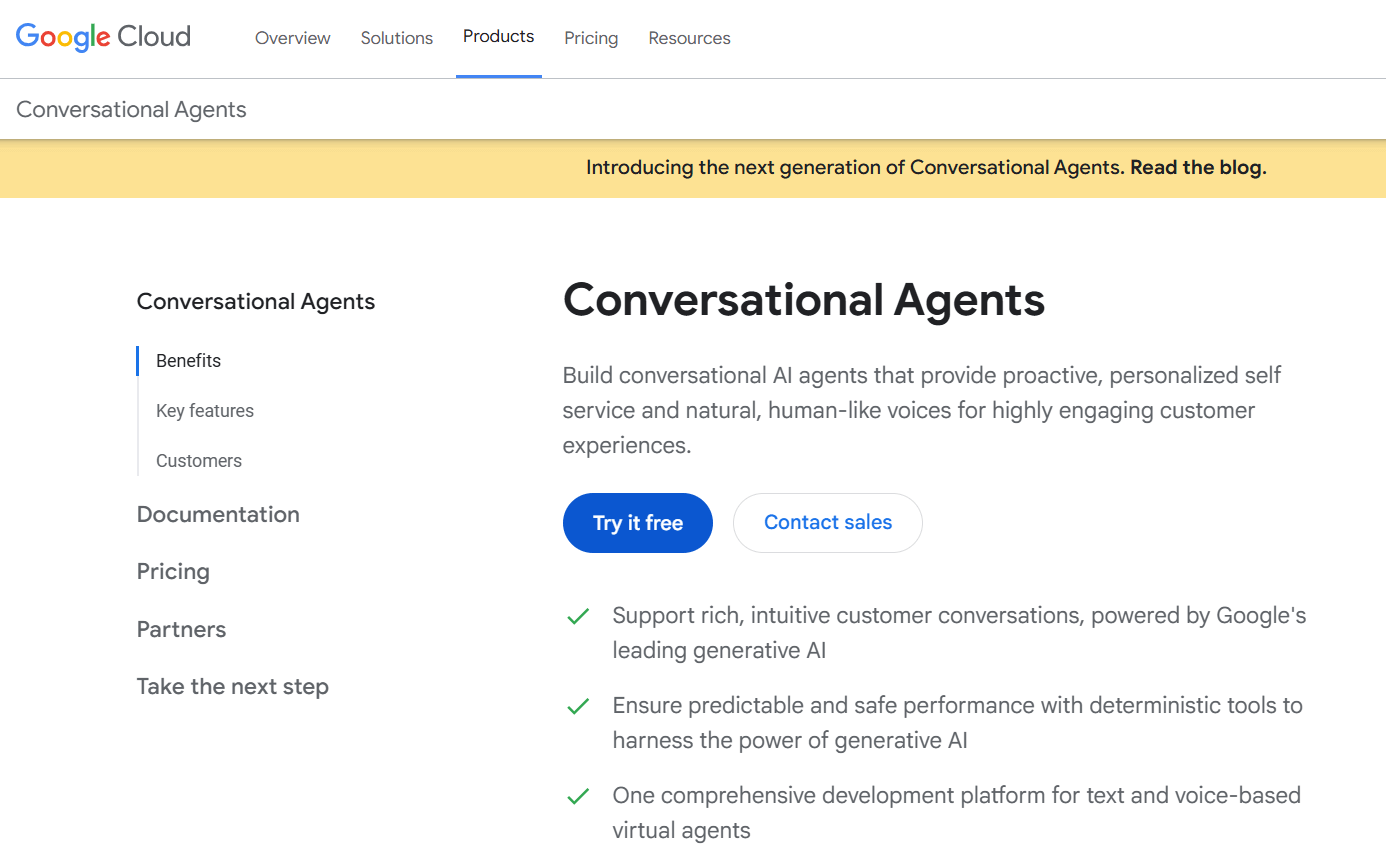Viewport: 1386px width, 850px height.
Task: Open the Overview menu item
Action: pyautogui.click(x=293, y=38)
